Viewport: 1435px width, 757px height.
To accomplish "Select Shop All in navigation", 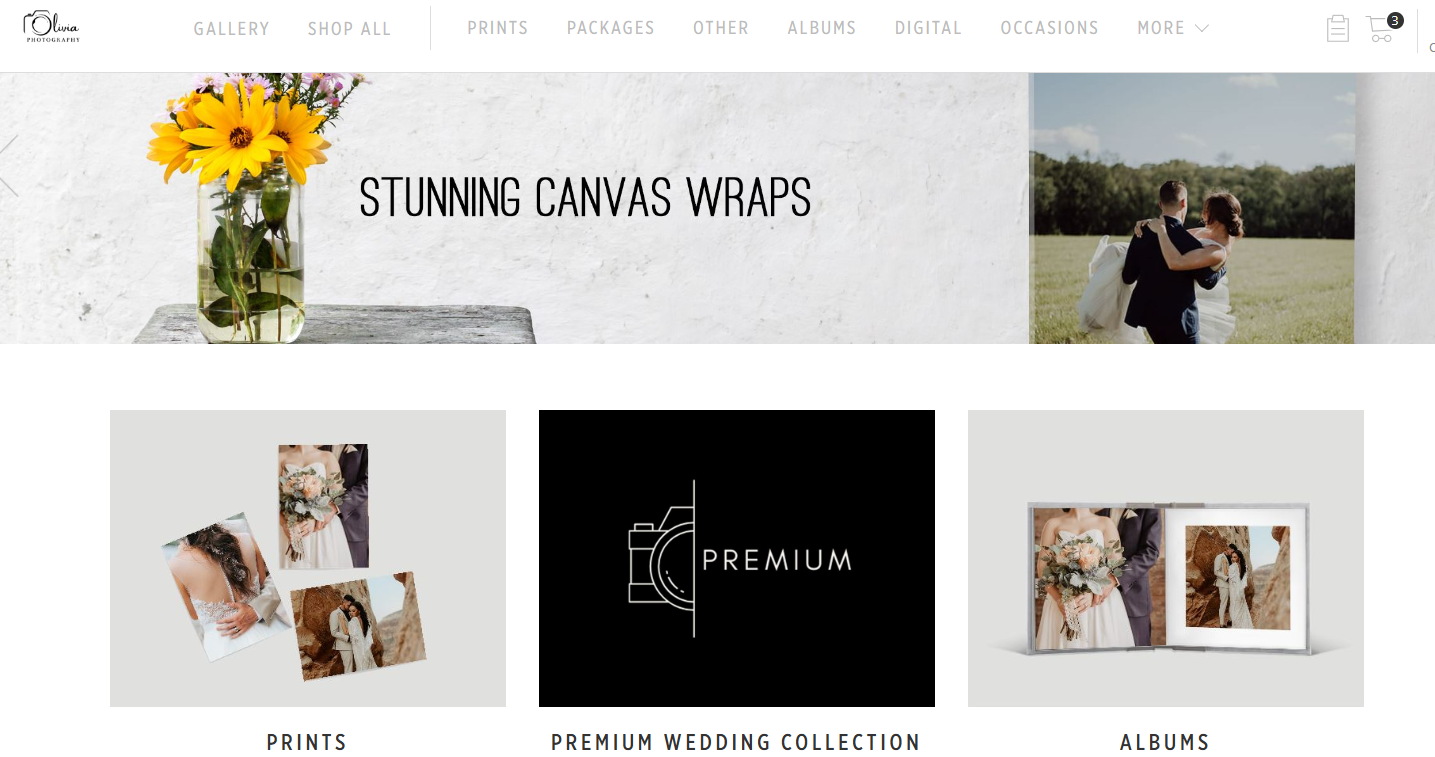I will coord(349,29).
